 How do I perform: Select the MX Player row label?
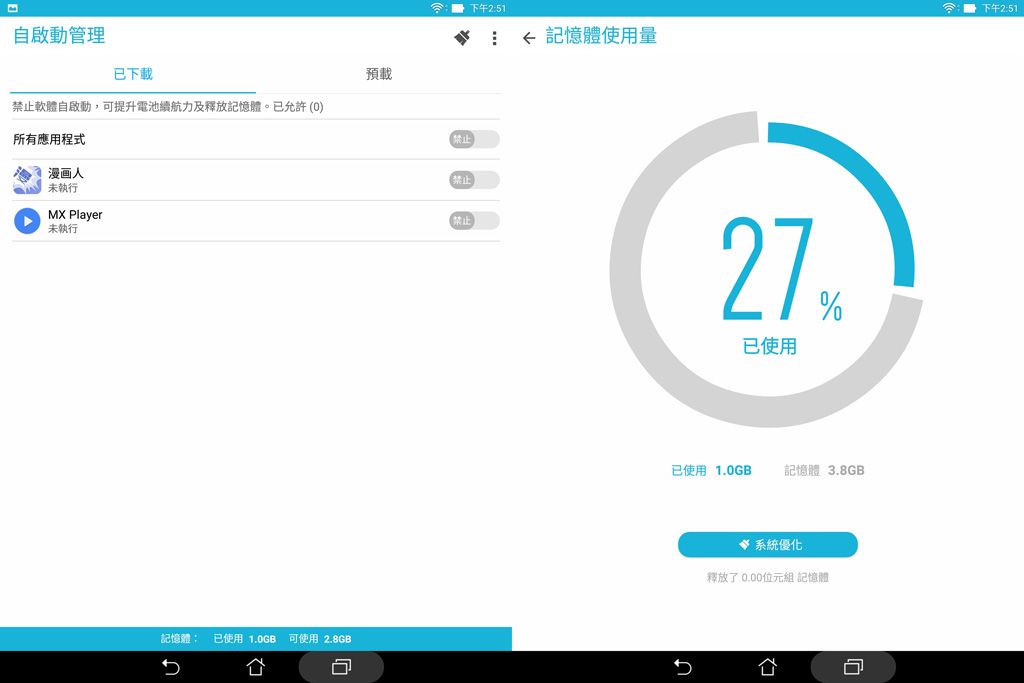(75, 215)
